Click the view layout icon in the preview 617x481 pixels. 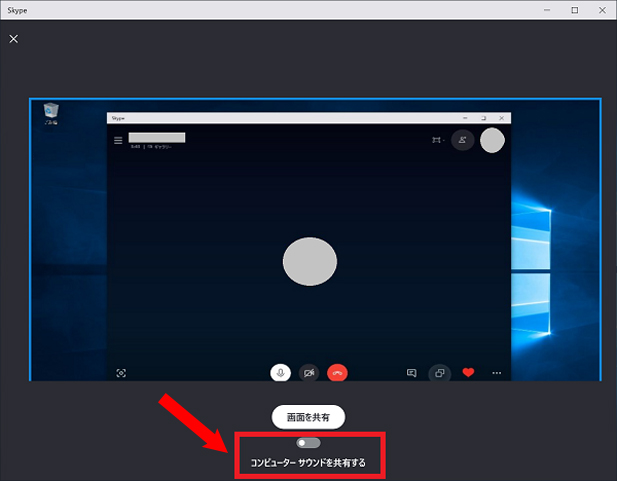438,140
